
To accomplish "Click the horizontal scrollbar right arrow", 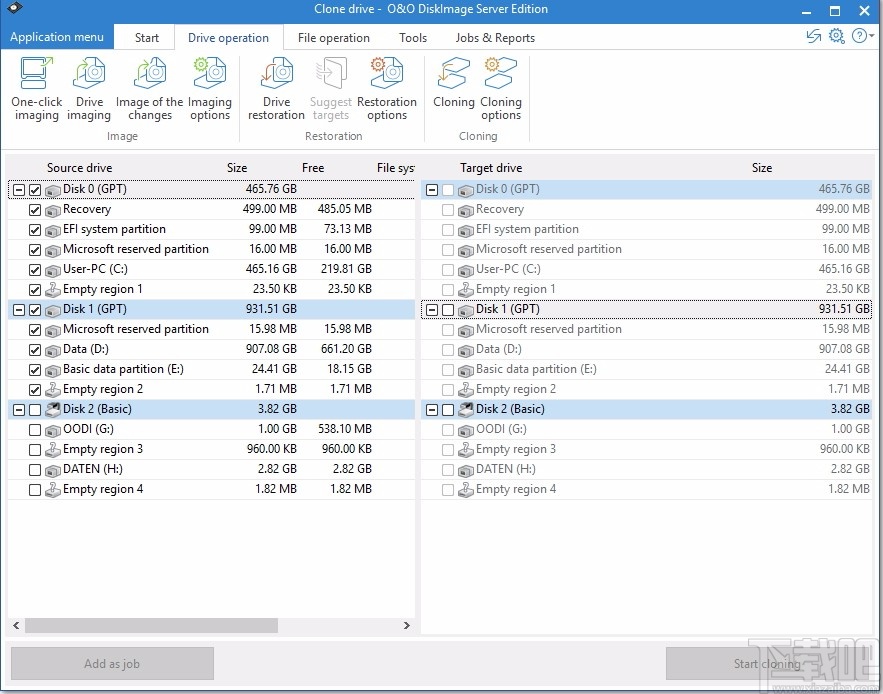I will (x=406, y=625).
